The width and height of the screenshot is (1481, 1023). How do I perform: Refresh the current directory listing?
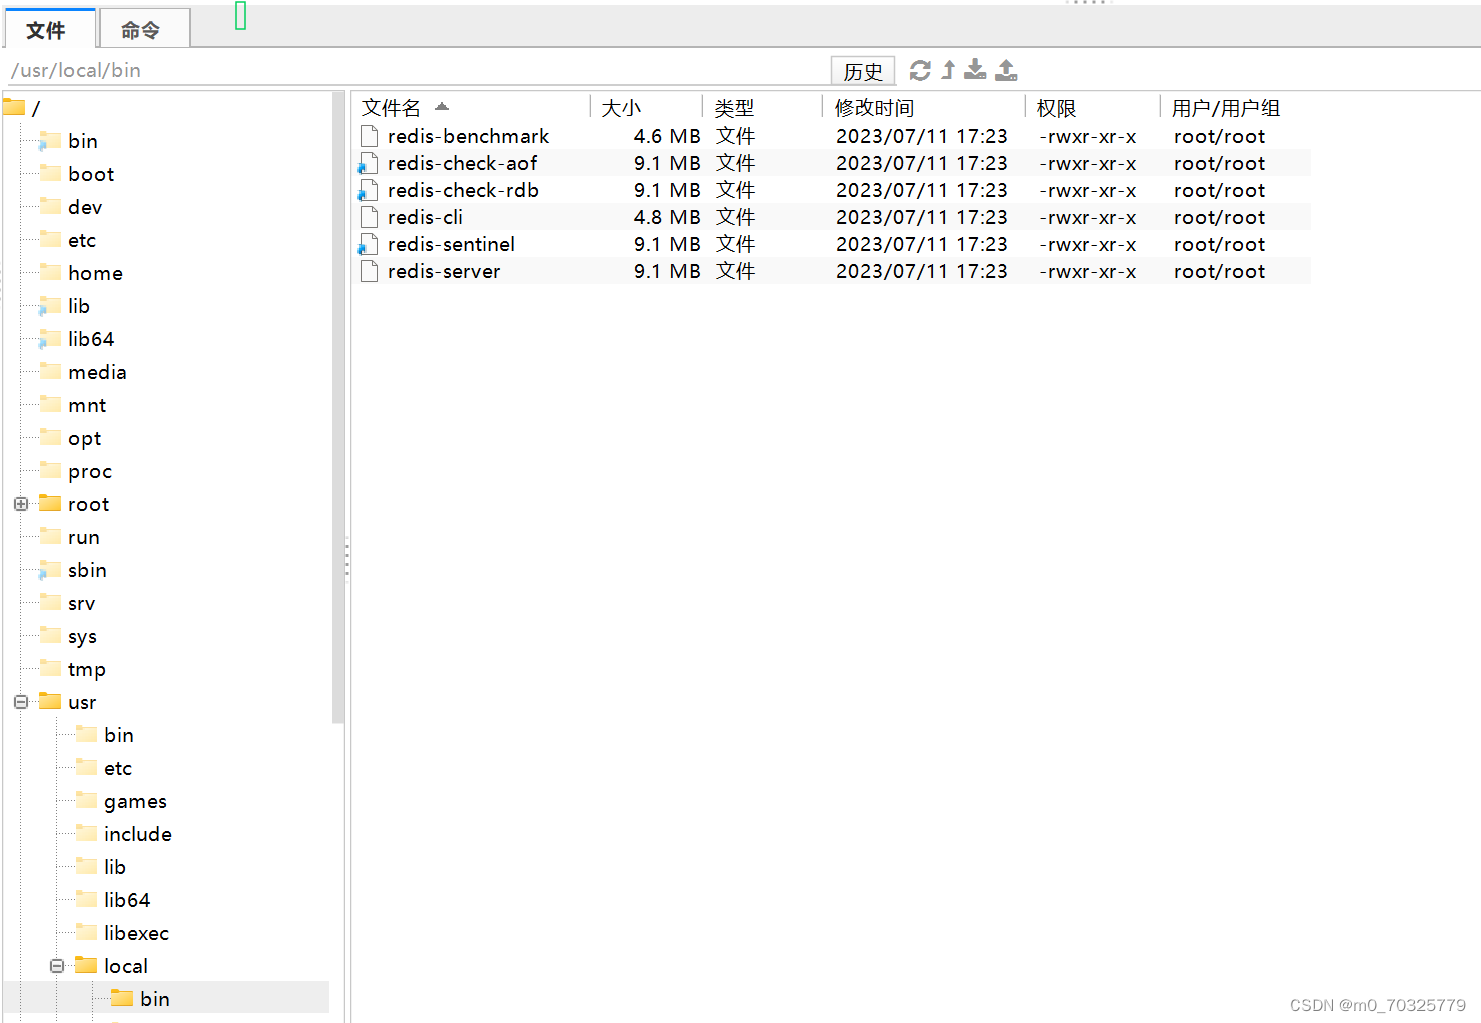pyautogui.click(x=919, y=69)
